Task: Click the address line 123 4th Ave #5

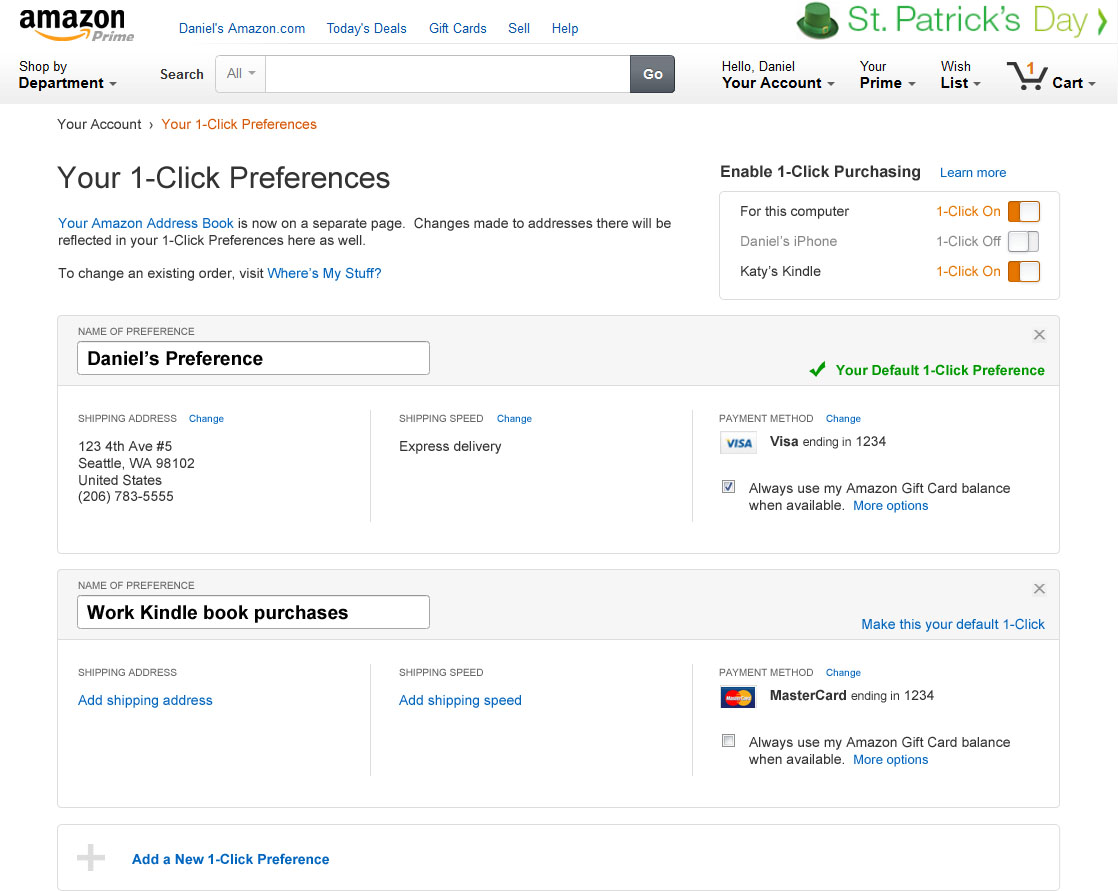Action: [x=125, y=446]
